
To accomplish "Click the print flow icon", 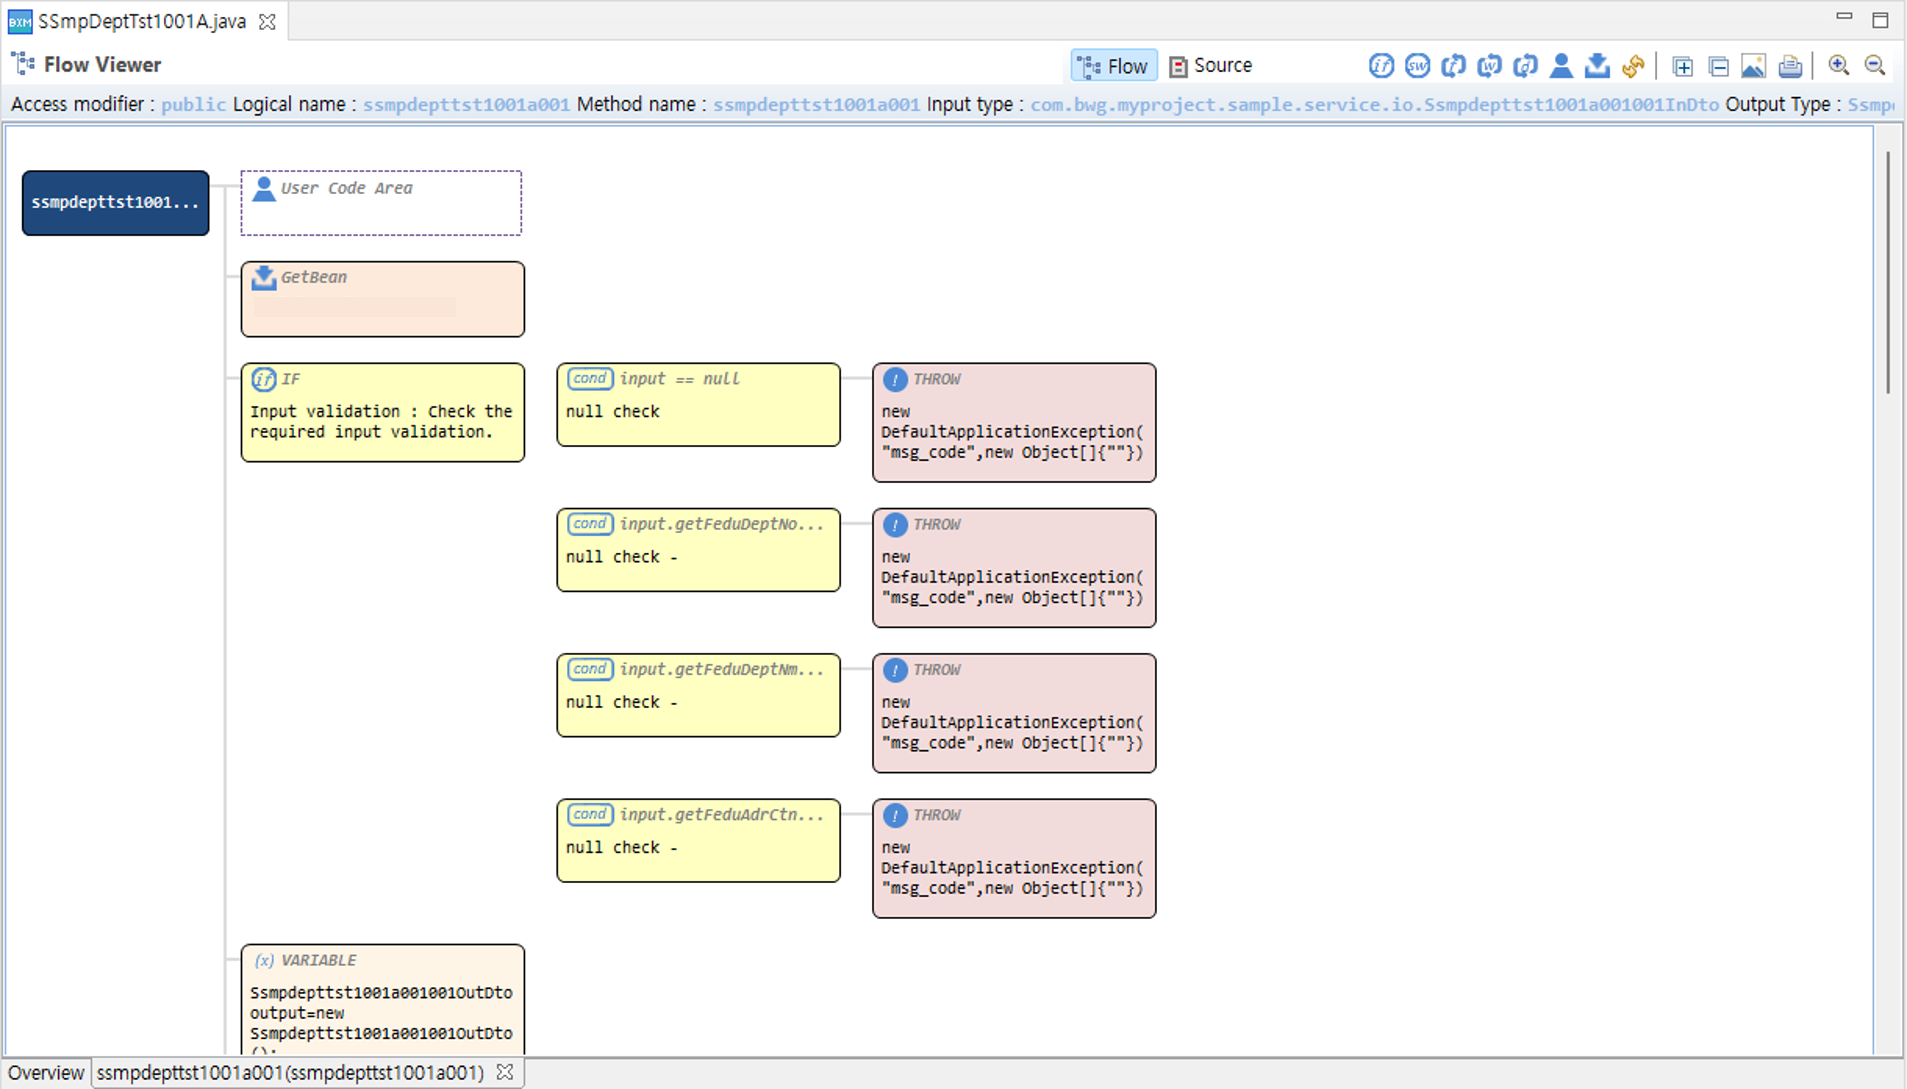I will [x=1790, y=66].
